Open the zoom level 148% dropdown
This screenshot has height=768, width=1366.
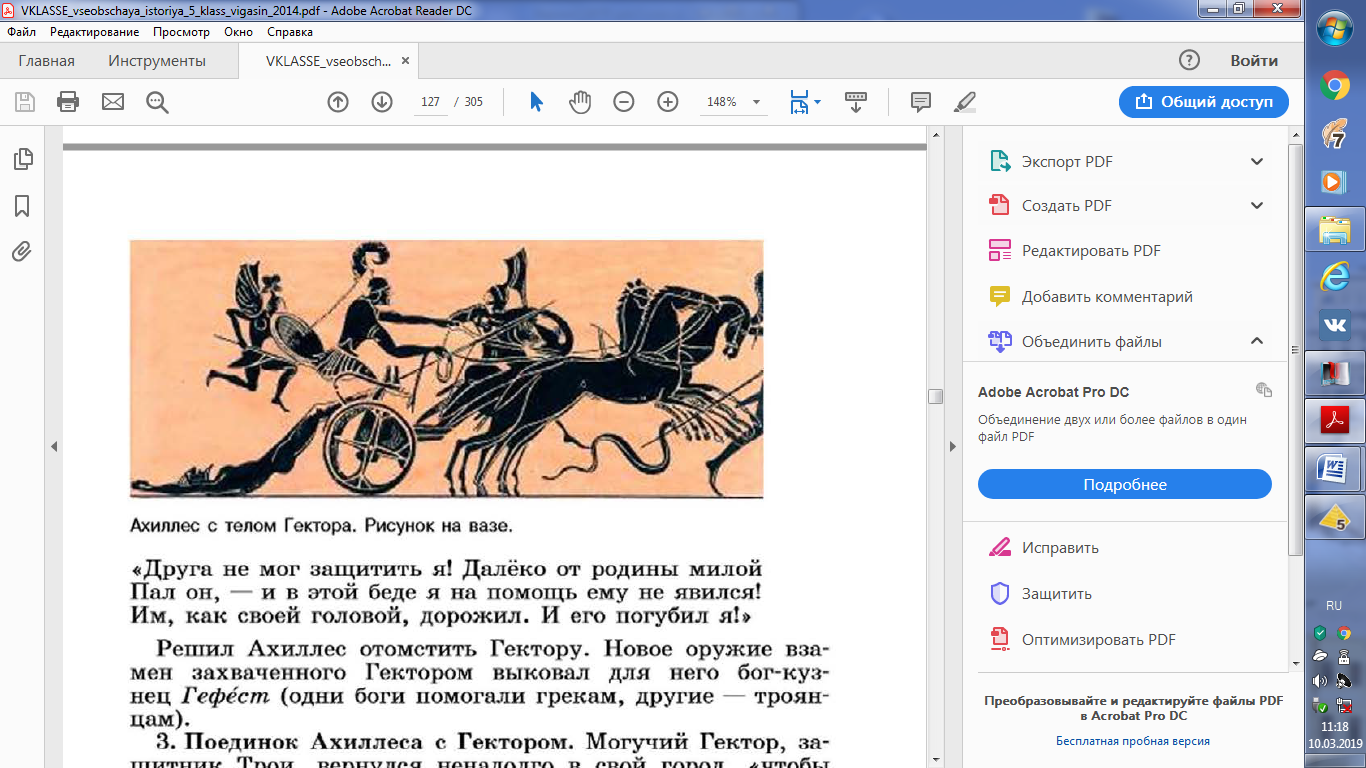coord(757,102)
